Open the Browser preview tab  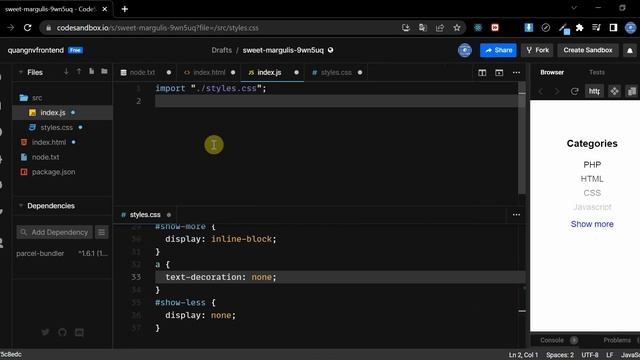[x=552, y=72]
